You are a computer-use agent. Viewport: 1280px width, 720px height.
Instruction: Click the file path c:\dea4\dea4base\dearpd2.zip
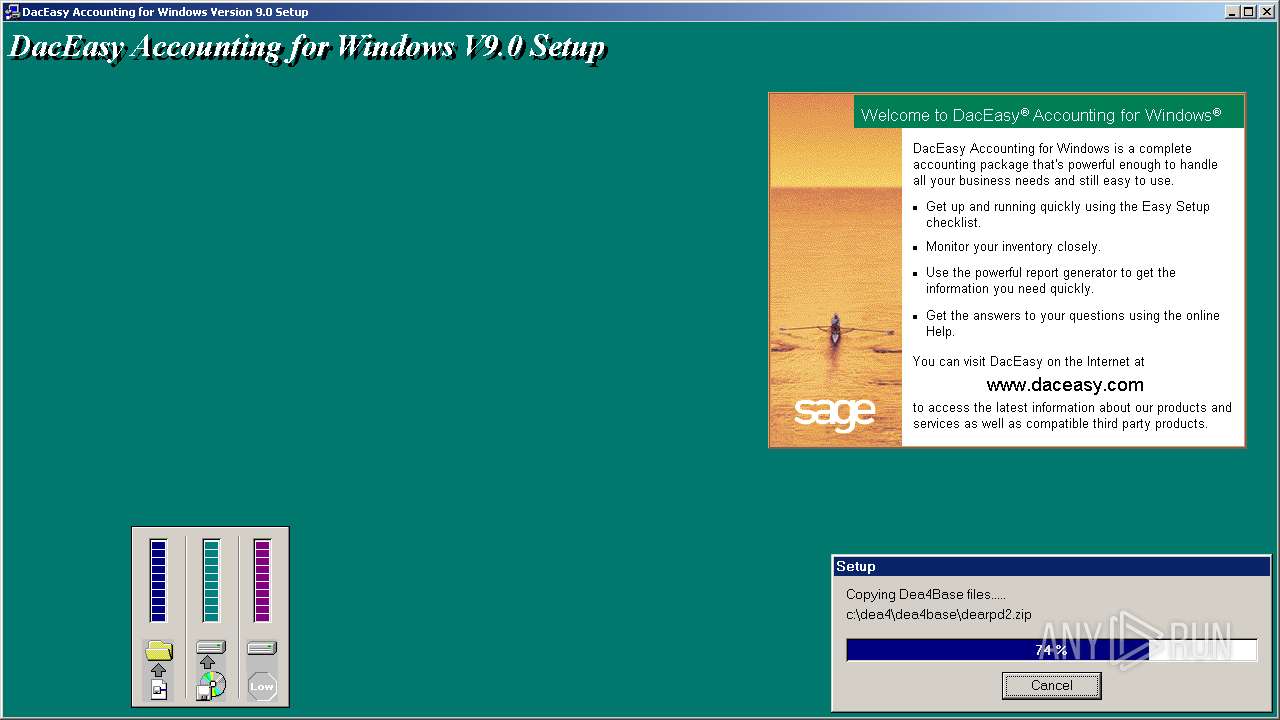[x=939, y=615]
